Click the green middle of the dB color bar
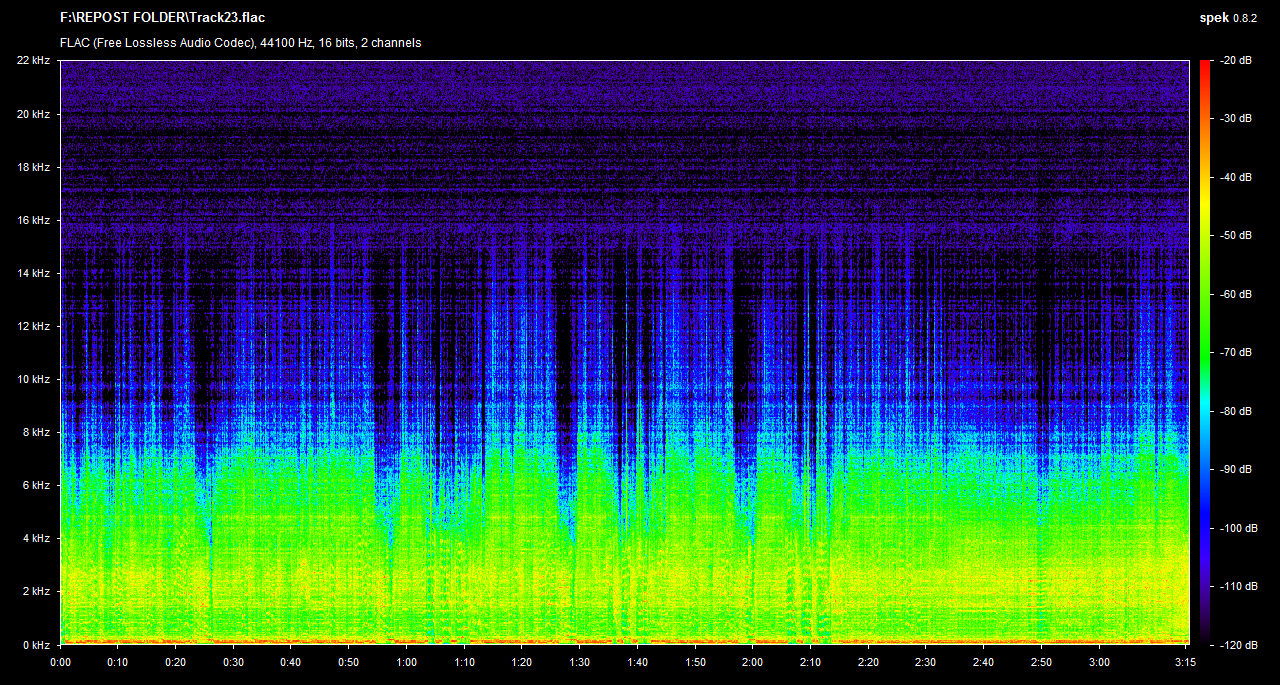The height and width of the screenshot is (685, 1280). [1203, 322]
